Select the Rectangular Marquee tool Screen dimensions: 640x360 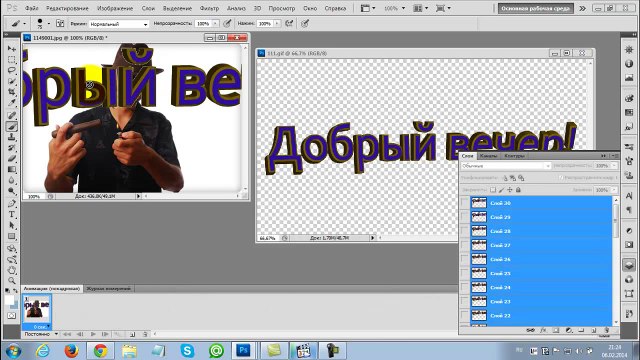[x=11, y=60]
